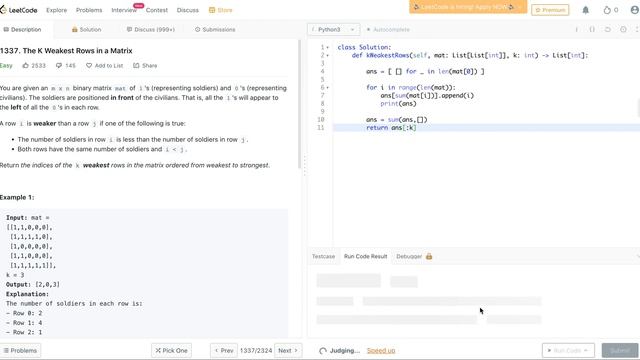Switch to the Description tab

tap(22, 29)
